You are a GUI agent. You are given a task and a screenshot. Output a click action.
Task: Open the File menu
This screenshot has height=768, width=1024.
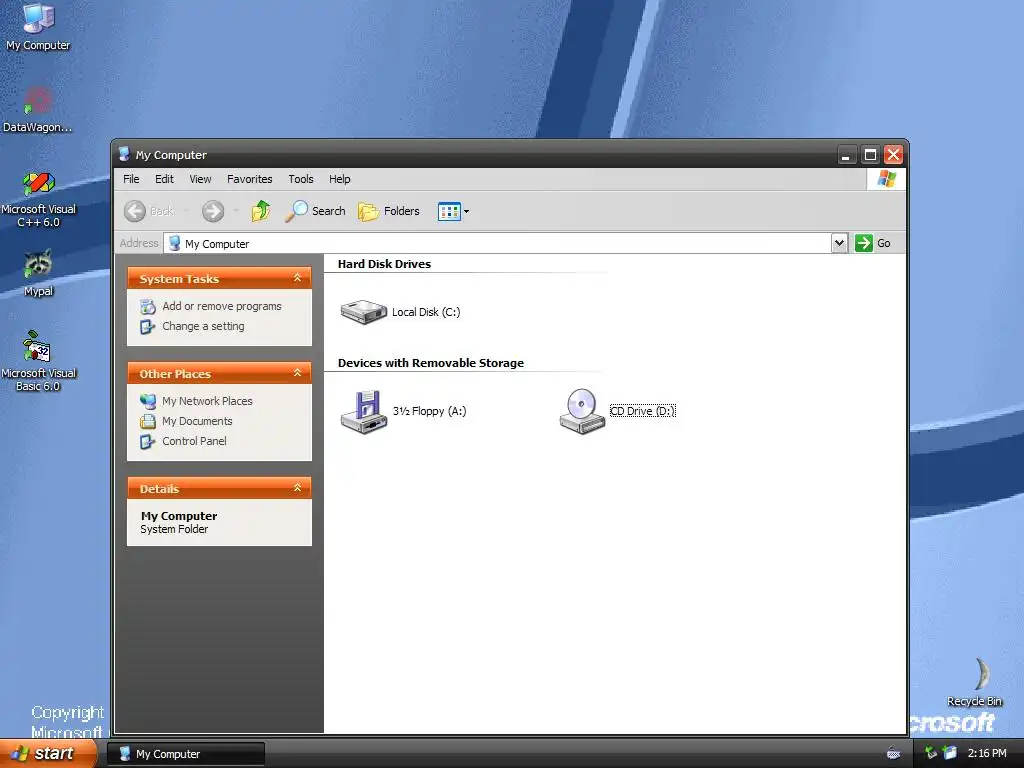click(x=131, y=179)
